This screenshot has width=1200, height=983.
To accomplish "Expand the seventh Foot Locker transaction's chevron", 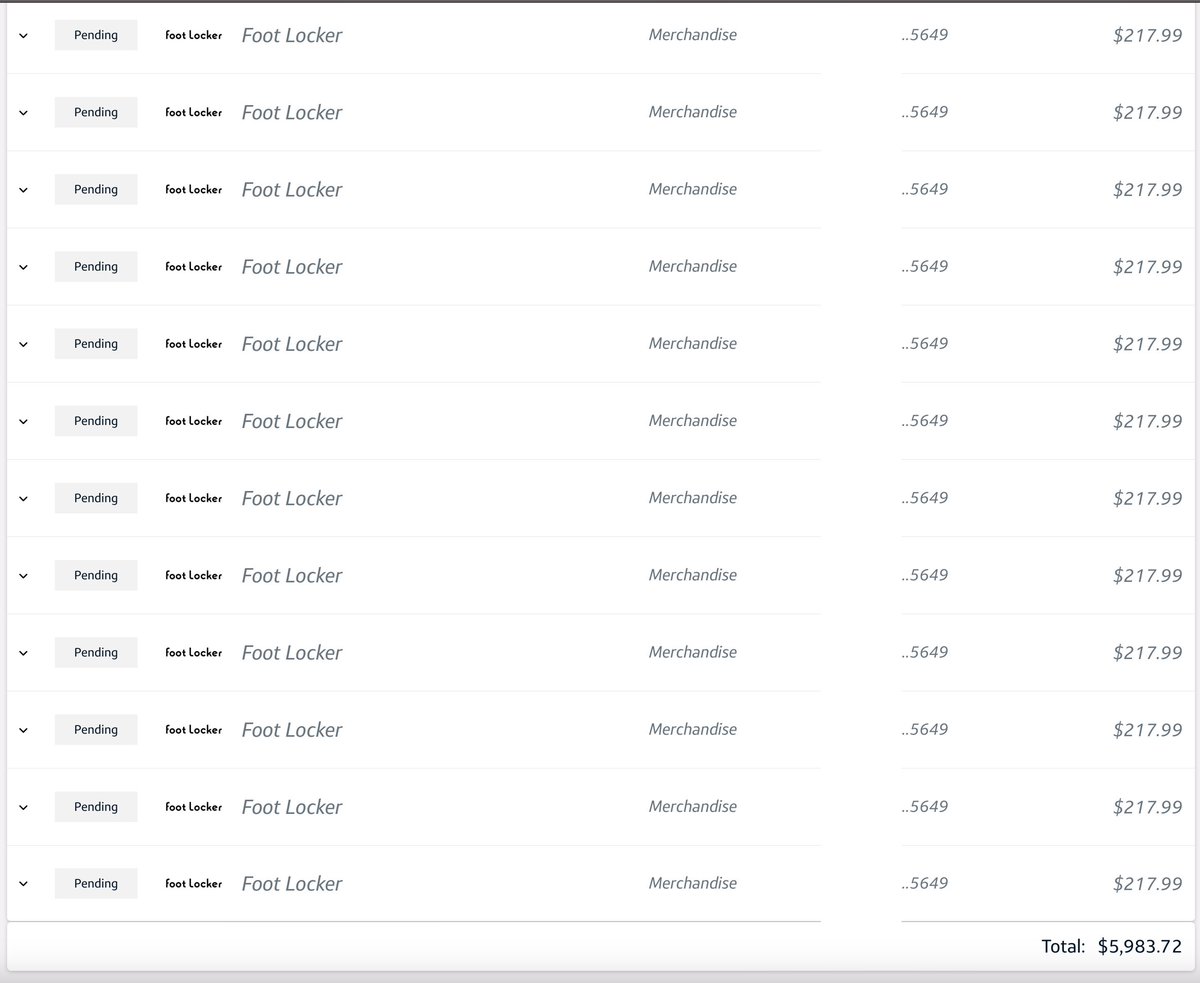I will coord(23,498).
